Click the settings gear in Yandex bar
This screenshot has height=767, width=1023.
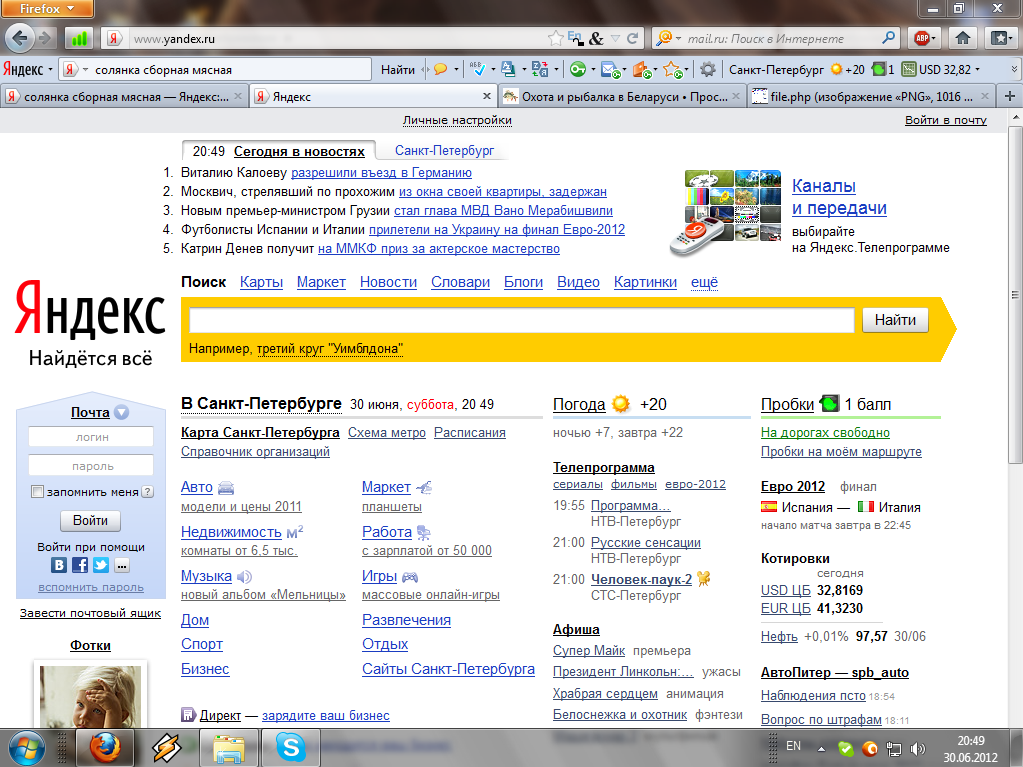pos(708,69)
